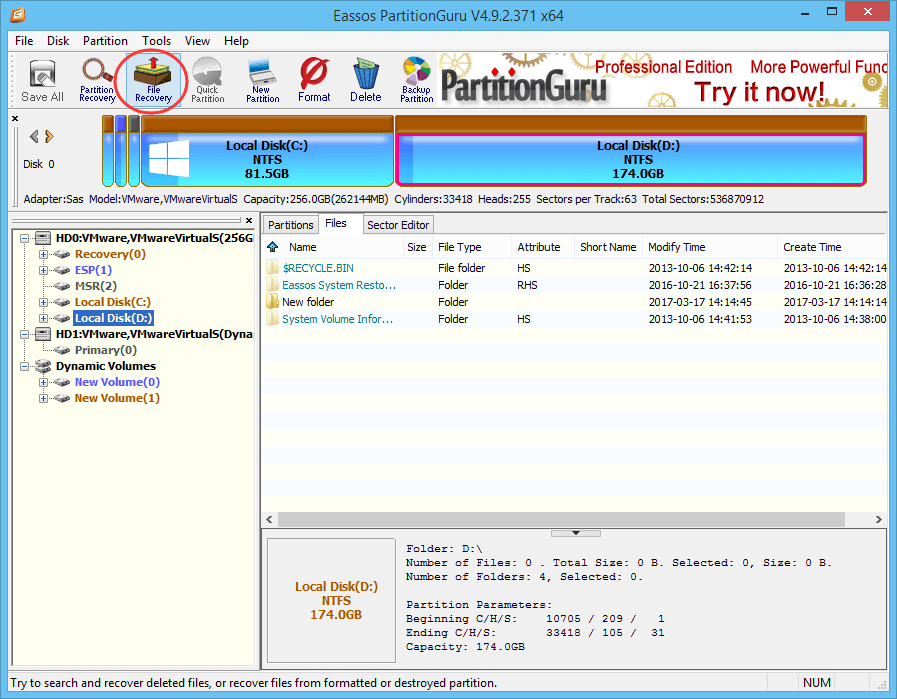
Task: Switch to the Sector Editor tab
Action: click(x=398, y=225)
